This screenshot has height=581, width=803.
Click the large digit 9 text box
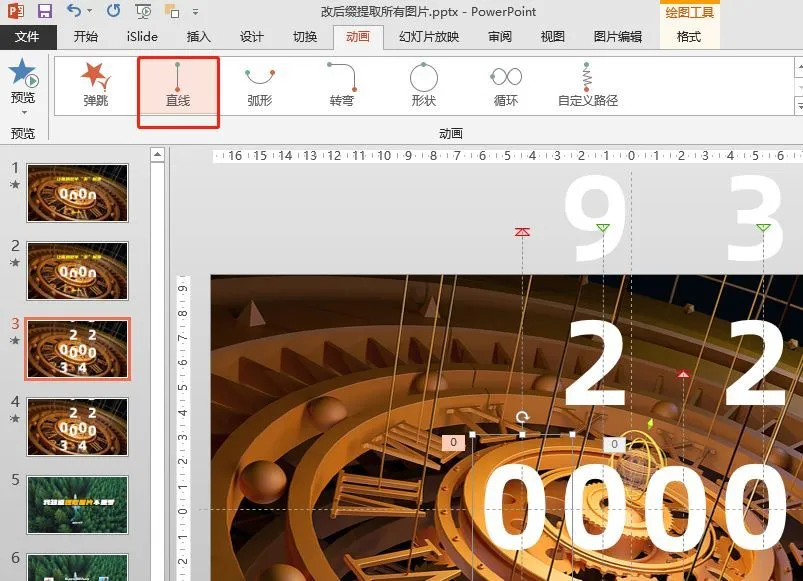click(595, 217)
